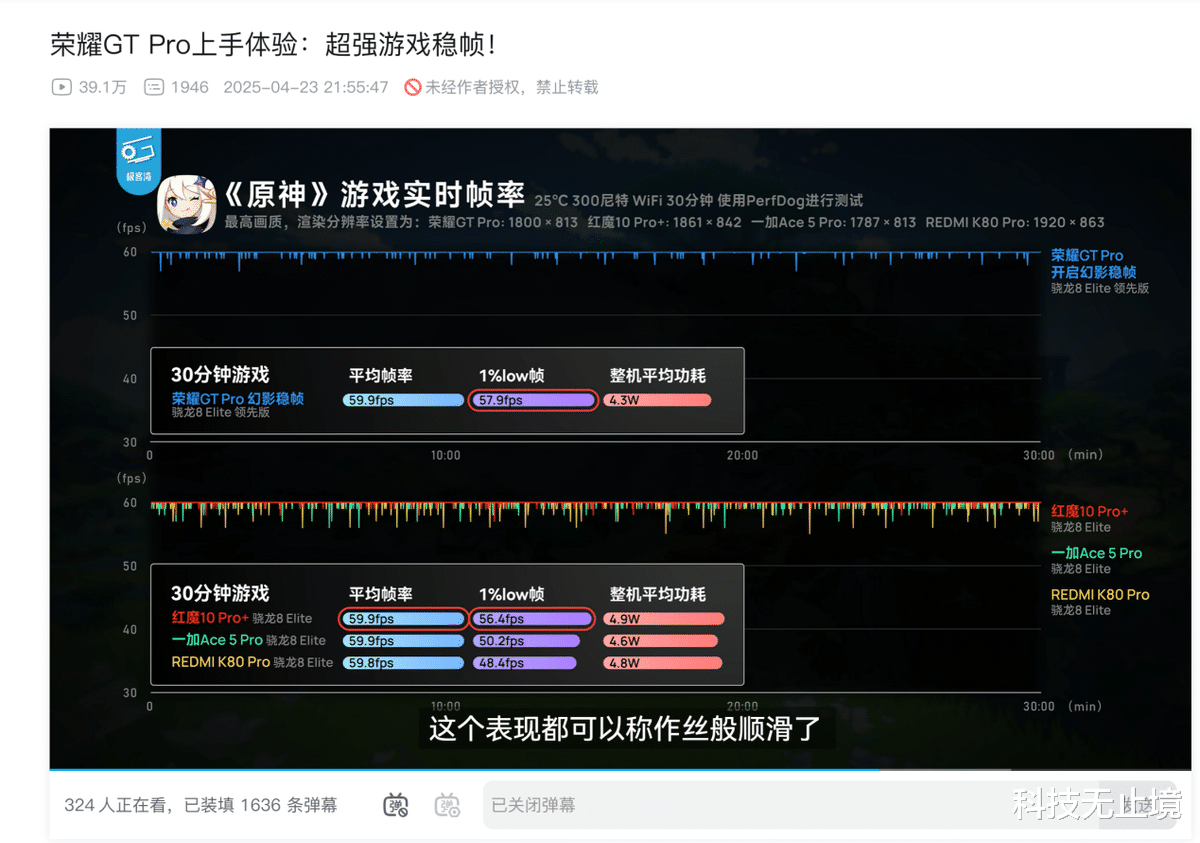Click the 56.4fps value for 红魔10 Pro+

click(x=533, y=619)
